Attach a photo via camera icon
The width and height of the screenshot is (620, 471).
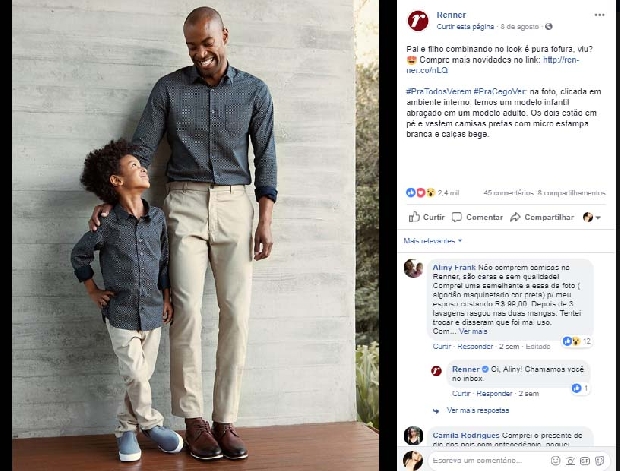(x=570, y=460)
